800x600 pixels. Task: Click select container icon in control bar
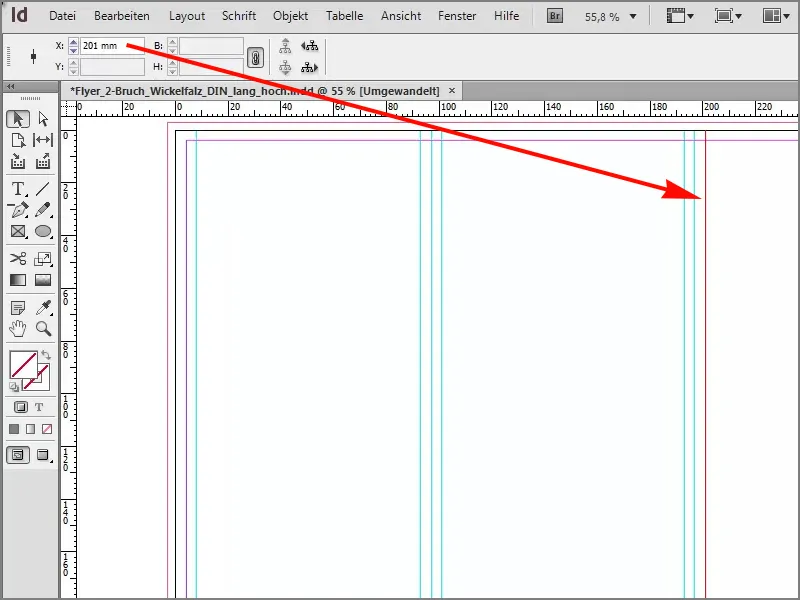click(x=285, y=46)
